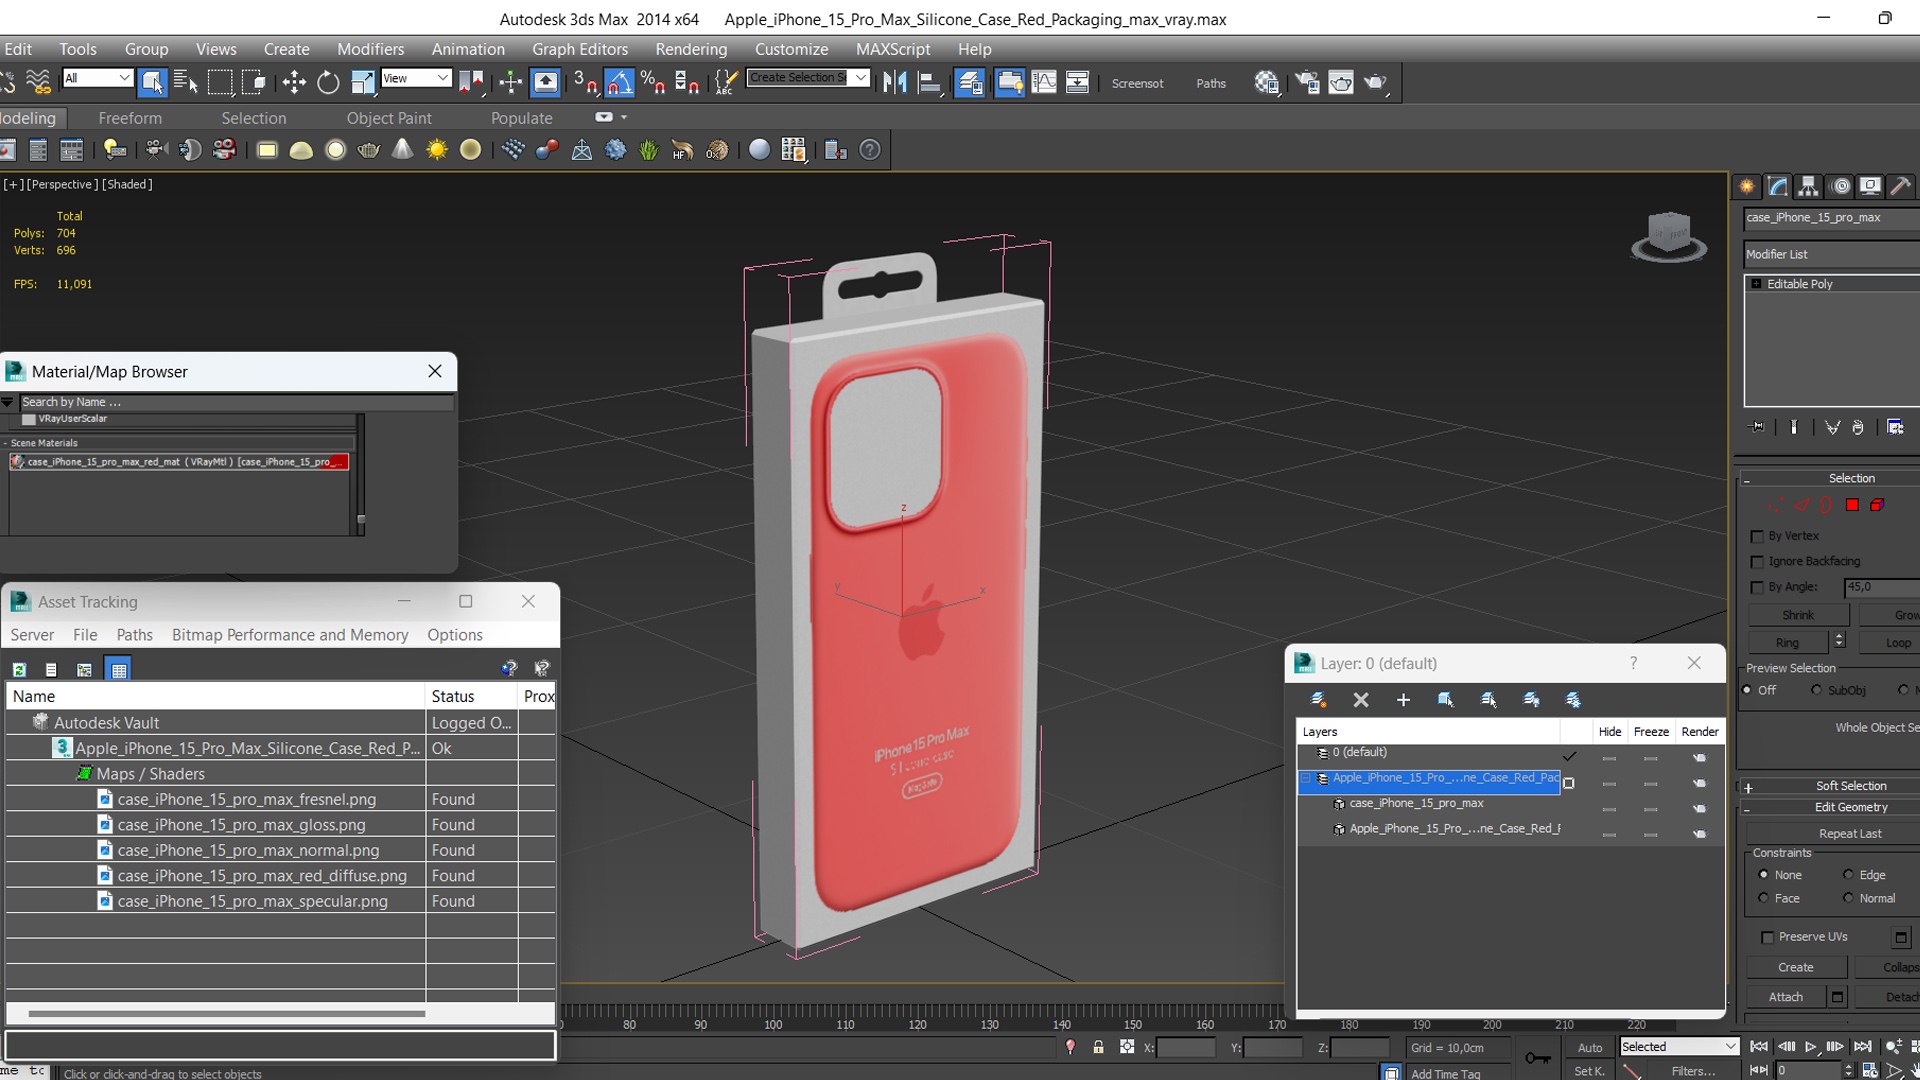This screenshot has height=1080, width=1920.
Task: Click the Ring selection button
Action: (x=1788, y=642)
